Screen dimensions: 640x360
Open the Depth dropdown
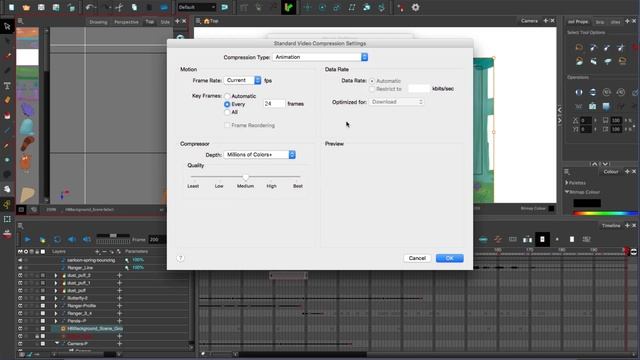260,155
